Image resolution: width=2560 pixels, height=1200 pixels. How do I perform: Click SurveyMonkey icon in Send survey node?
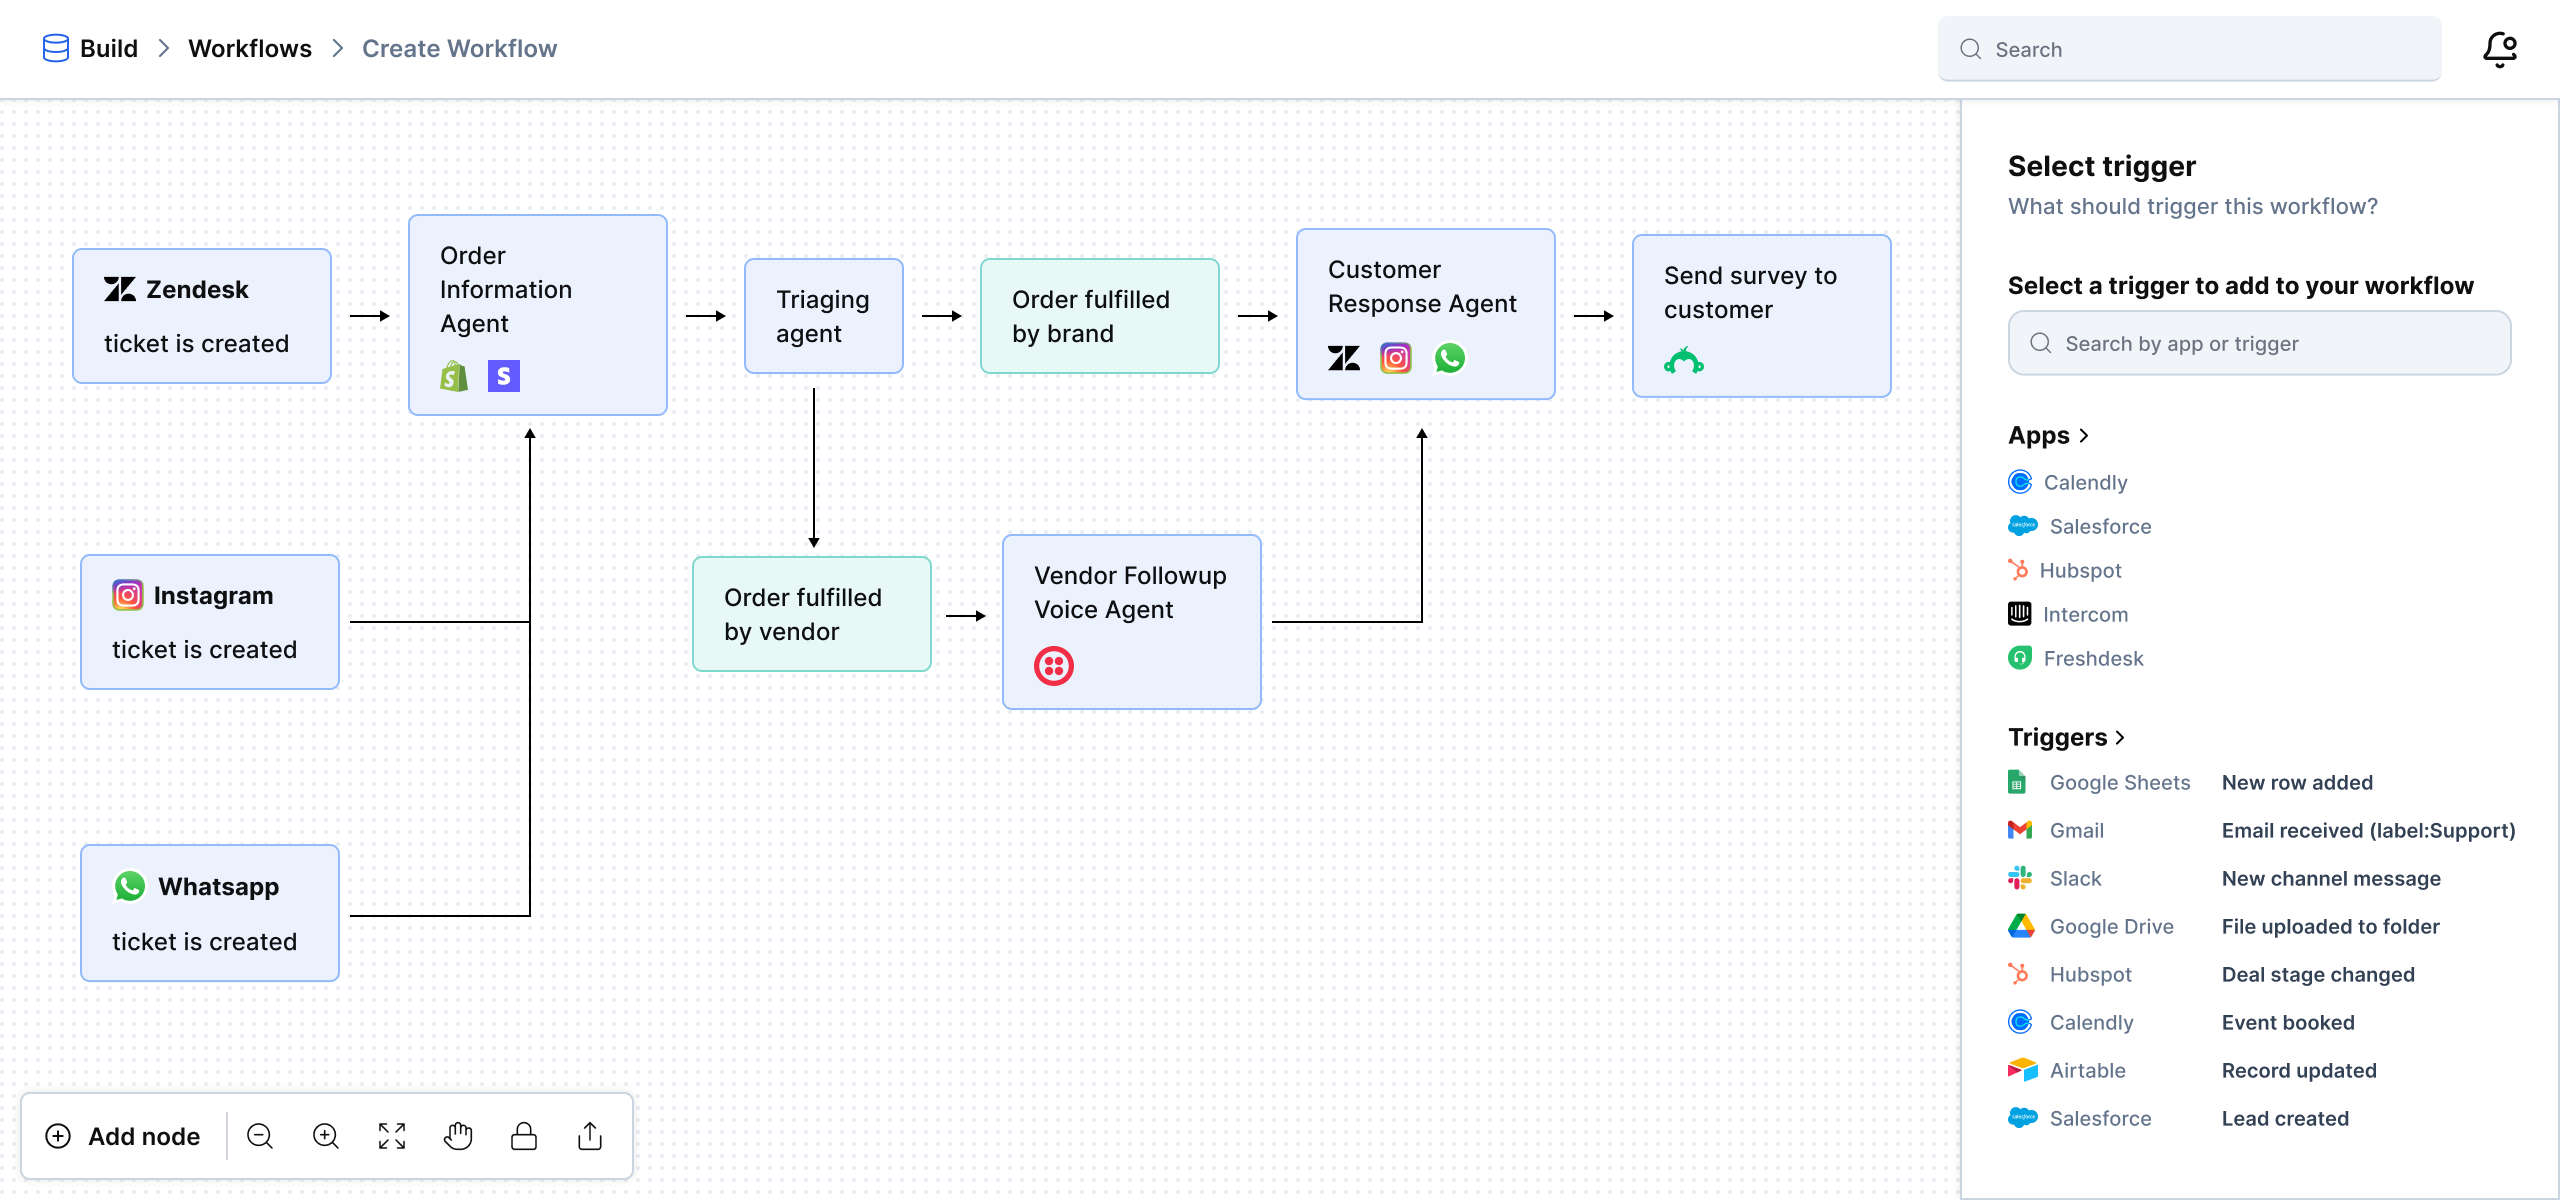pos(1684,361)
